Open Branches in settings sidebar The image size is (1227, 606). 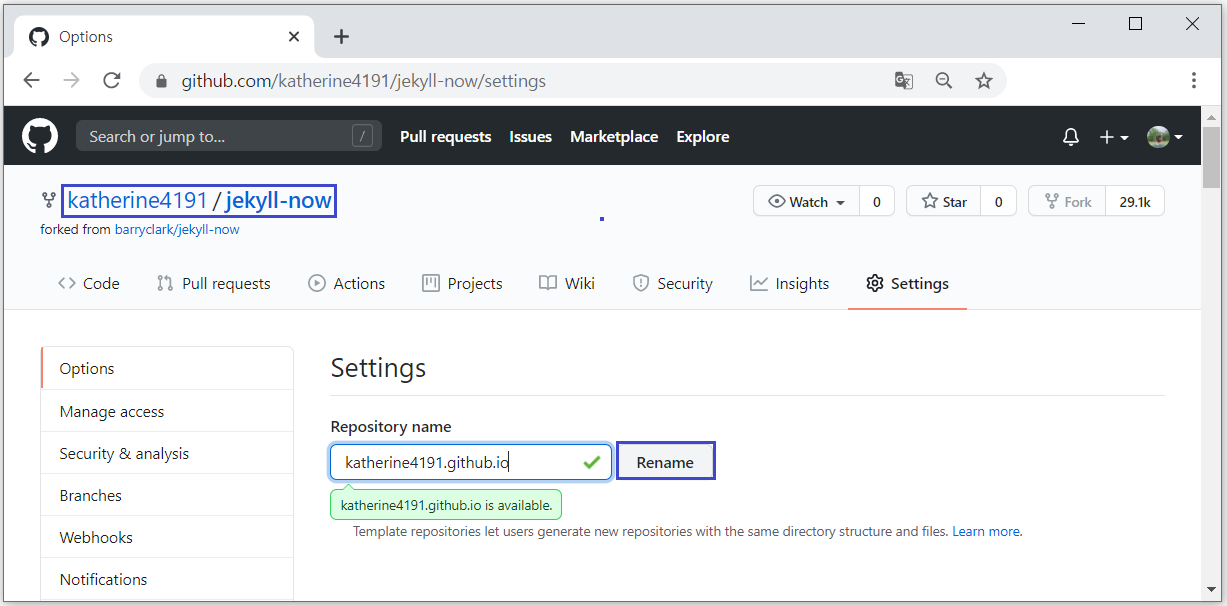[x=167, y=495]
